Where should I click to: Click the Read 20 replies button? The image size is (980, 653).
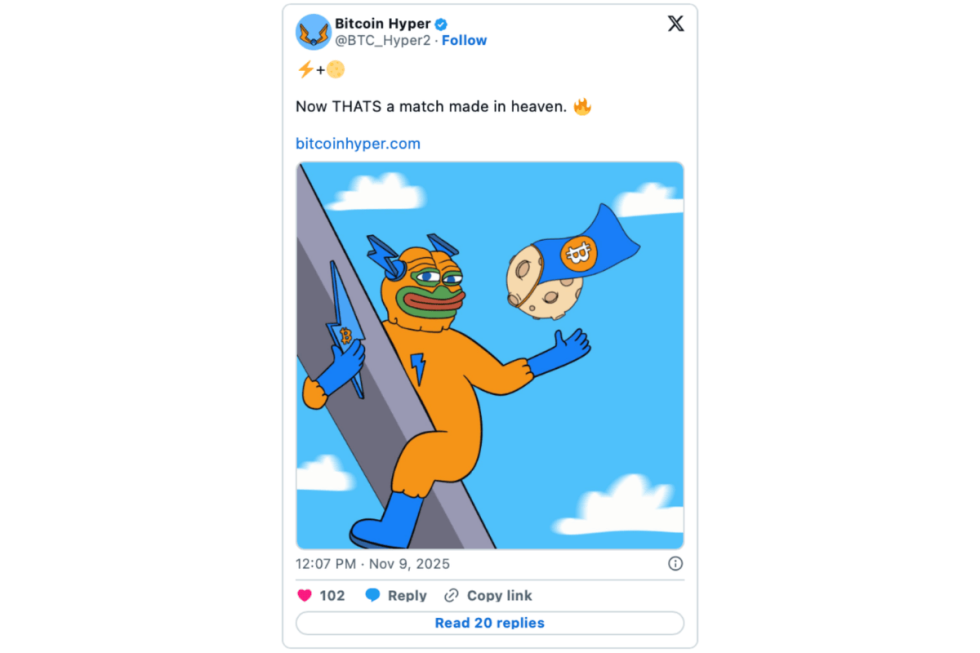490,623
